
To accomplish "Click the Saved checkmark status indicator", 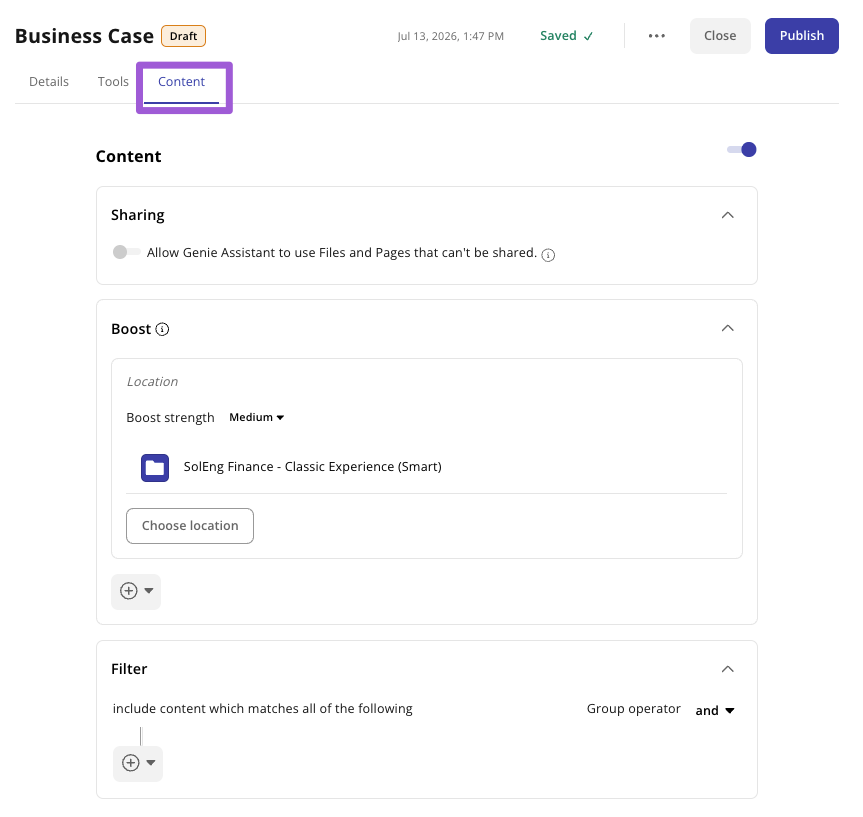I will point(566,36).
